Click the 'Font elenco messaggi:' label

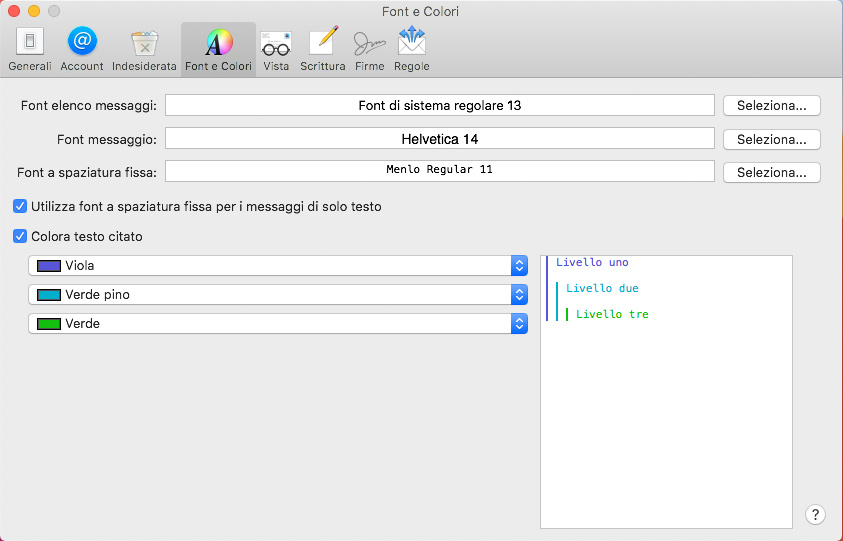point(89,105)
